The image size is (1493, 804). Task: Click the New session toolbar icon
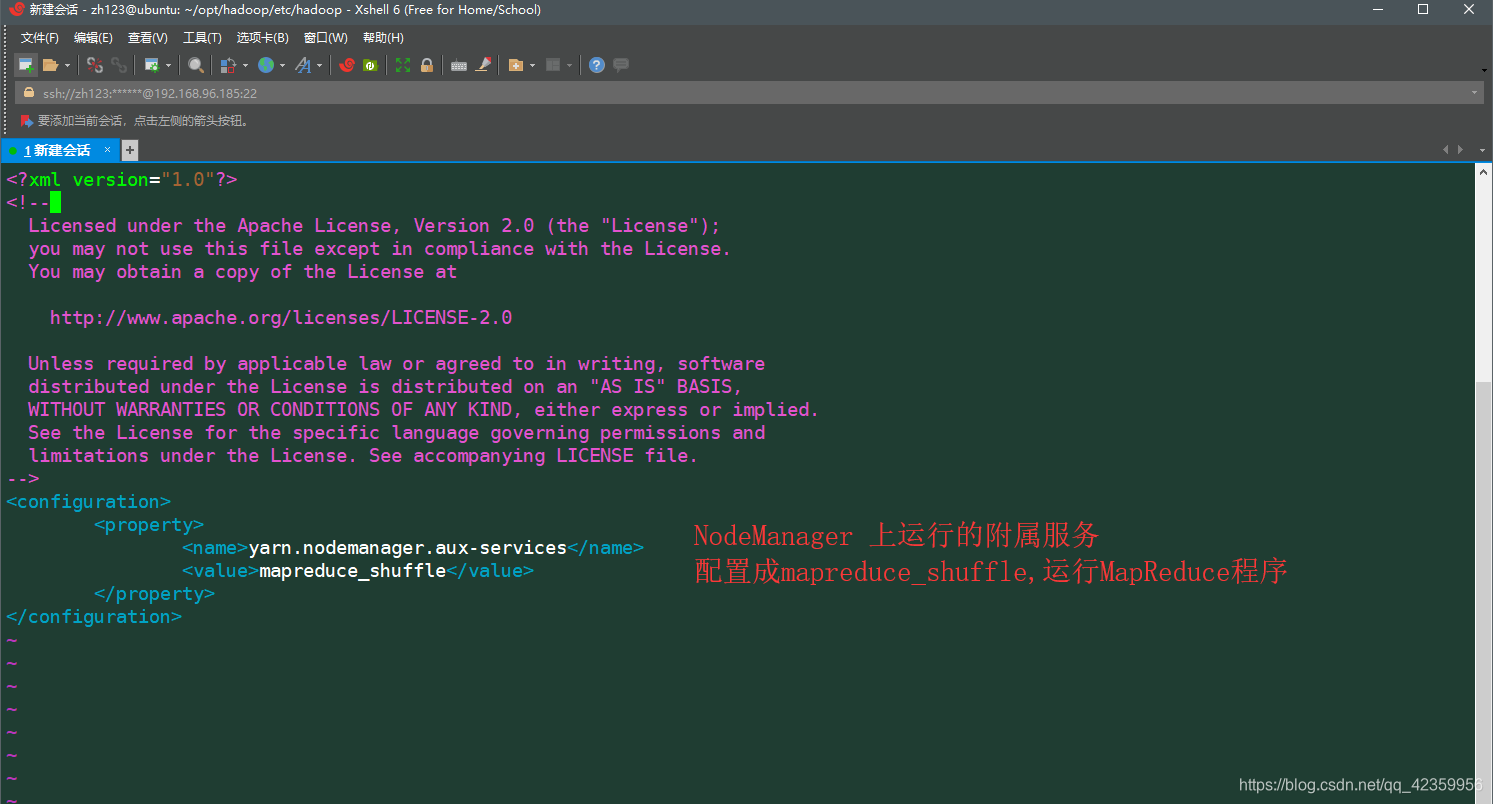[x=26, y=65]
